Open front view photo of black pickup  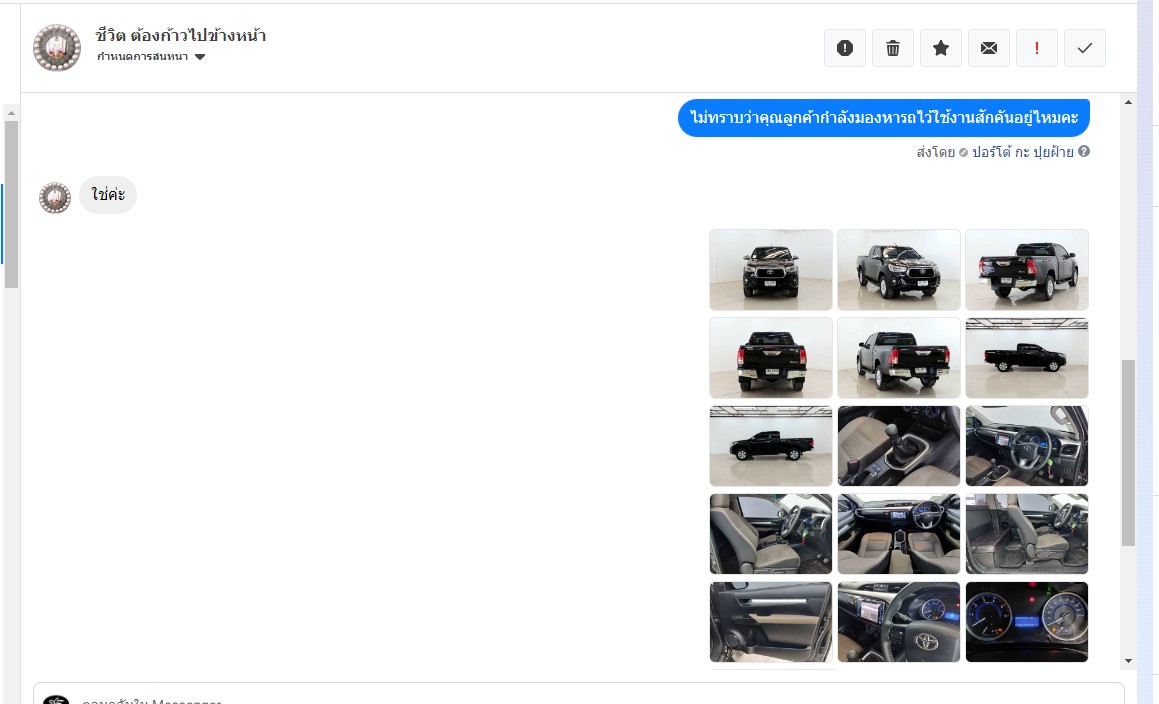771,270
